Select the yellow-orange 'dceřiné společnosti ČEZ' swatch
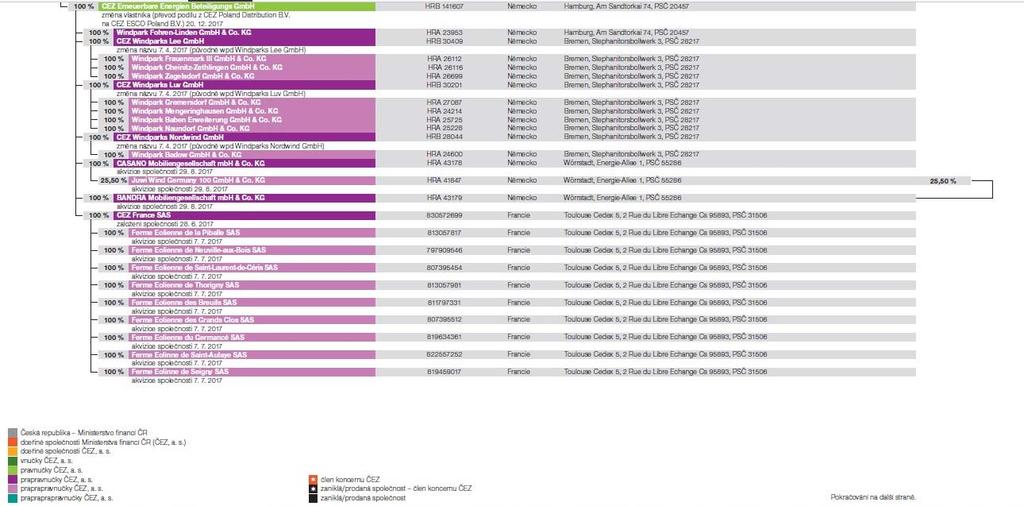 (12, 451)
